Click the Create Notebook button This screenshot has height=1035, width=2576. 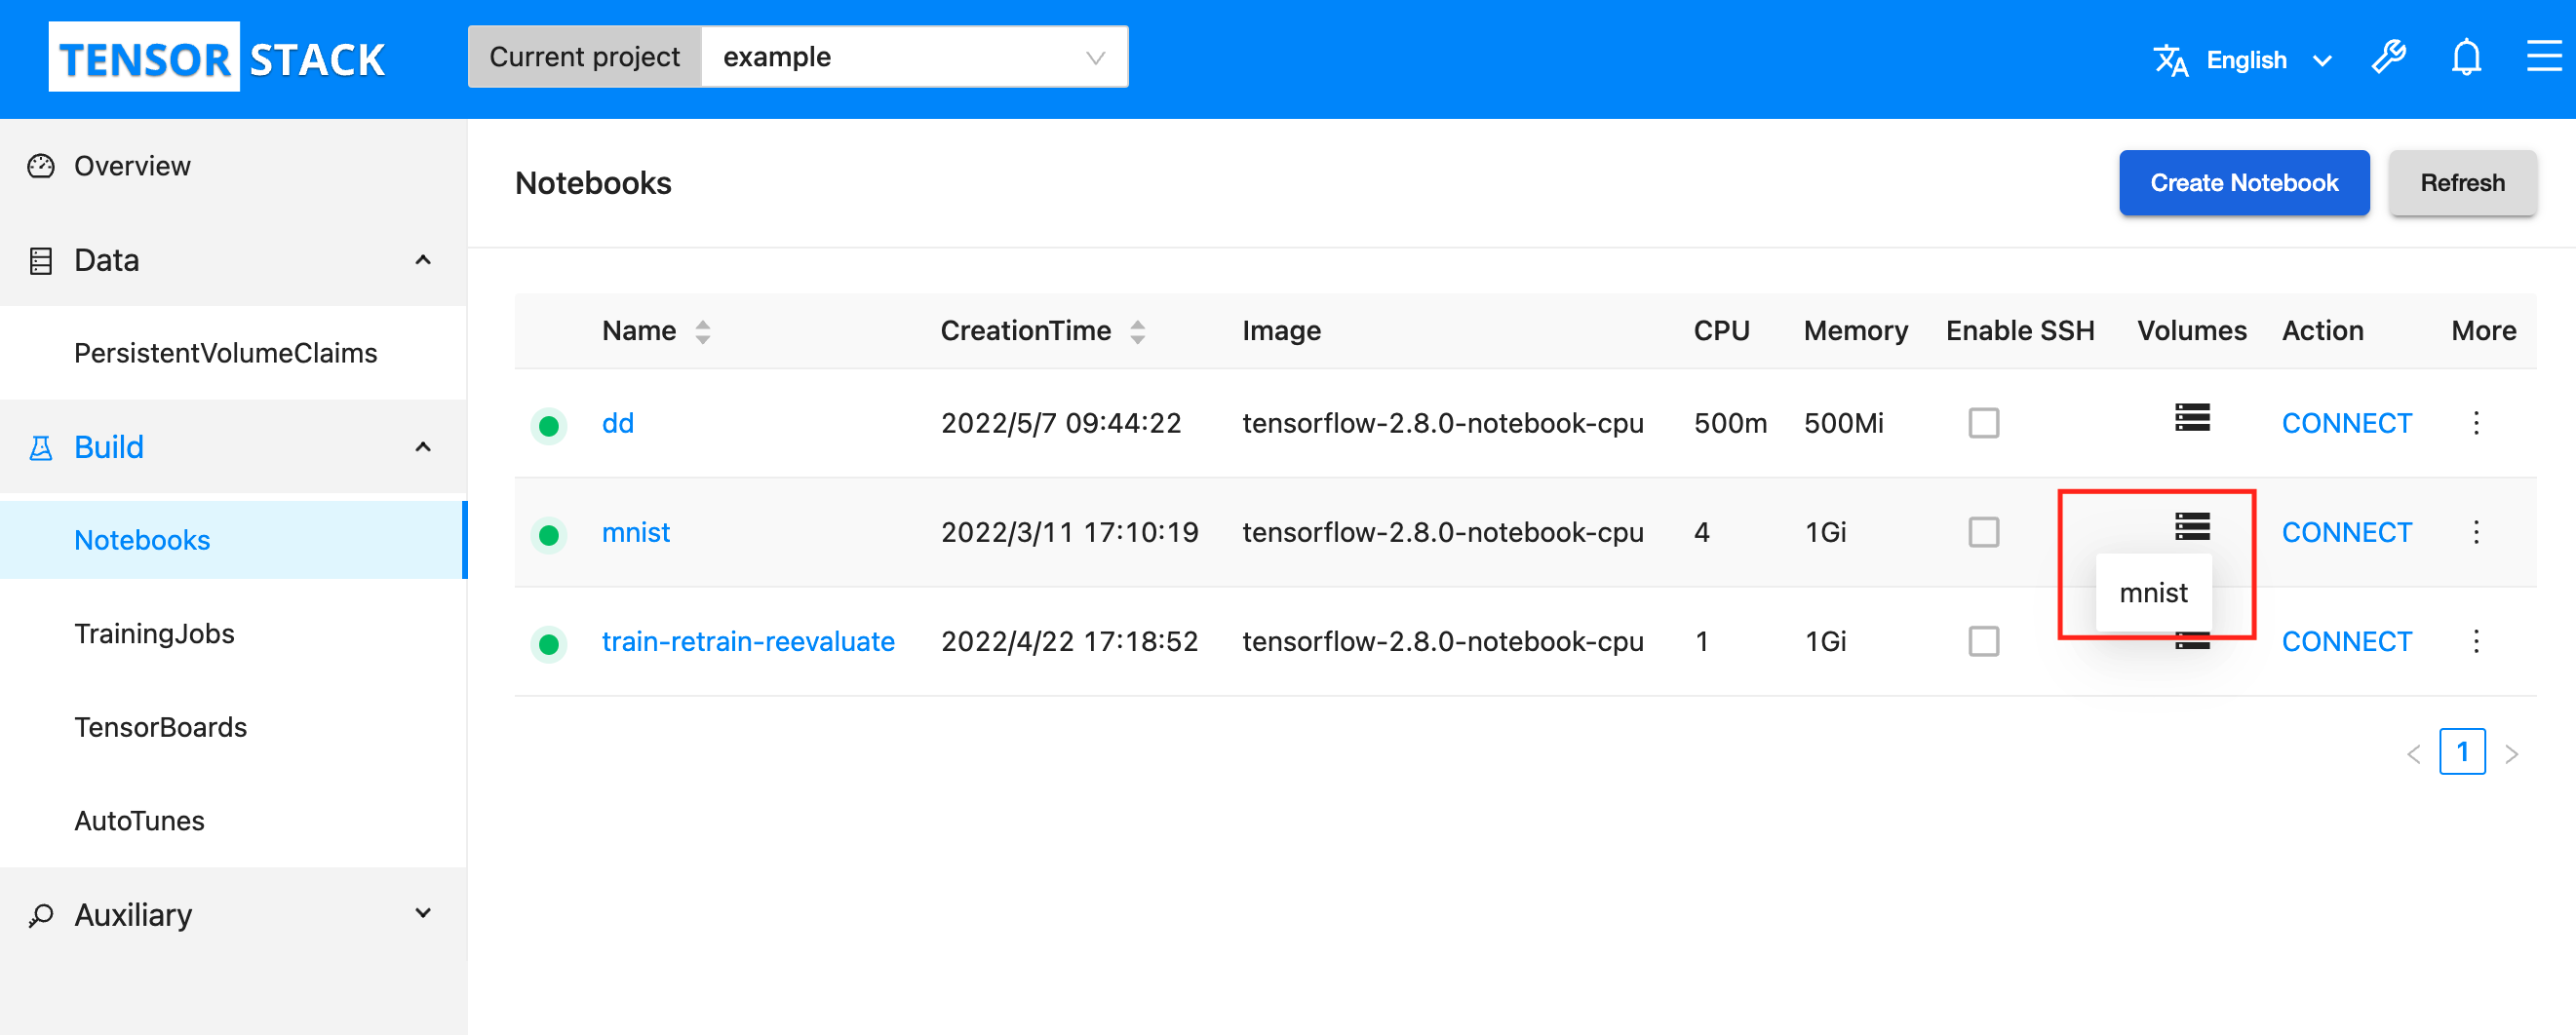[2244, 183]
